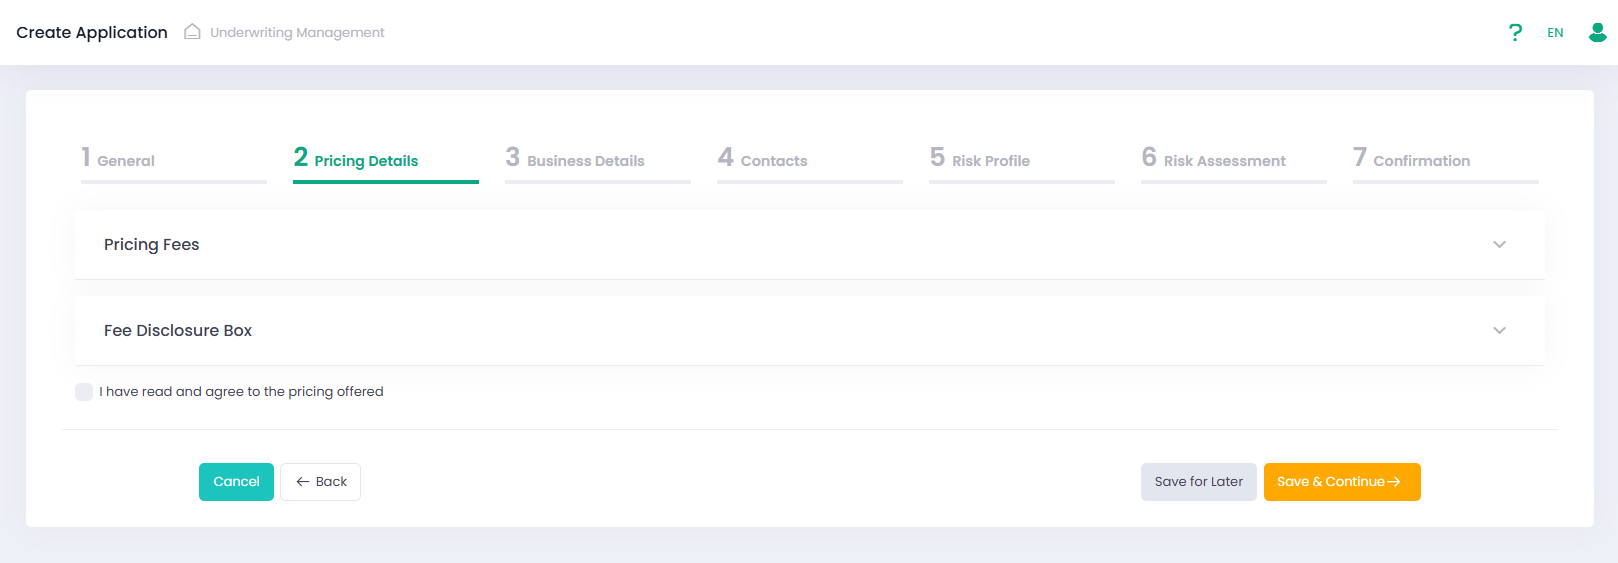Open Underwriting Management breadcrumb link
Image resolution: width=1618 pixels, height=563 pixels.
(x=297, y=33)
